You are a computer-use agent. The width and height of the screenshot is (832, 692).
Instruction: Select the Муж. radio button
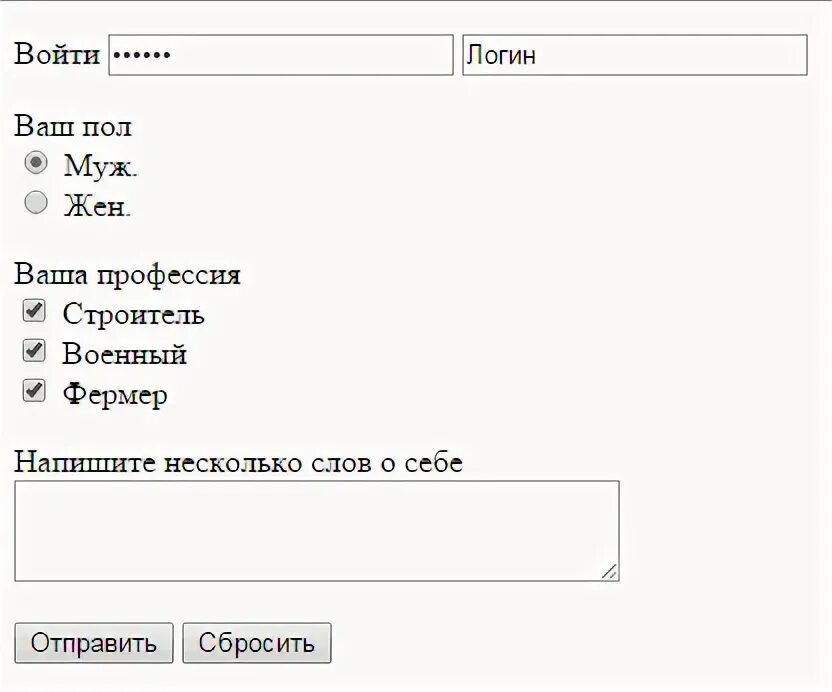tap(36, 162)
